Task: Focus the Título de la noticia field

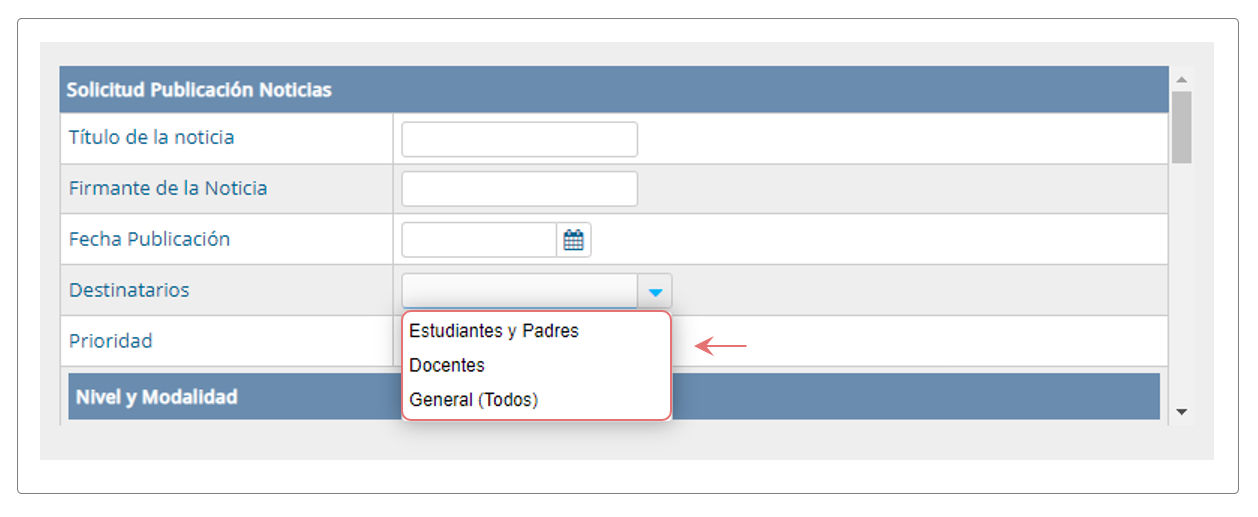Action: (520, 139)
